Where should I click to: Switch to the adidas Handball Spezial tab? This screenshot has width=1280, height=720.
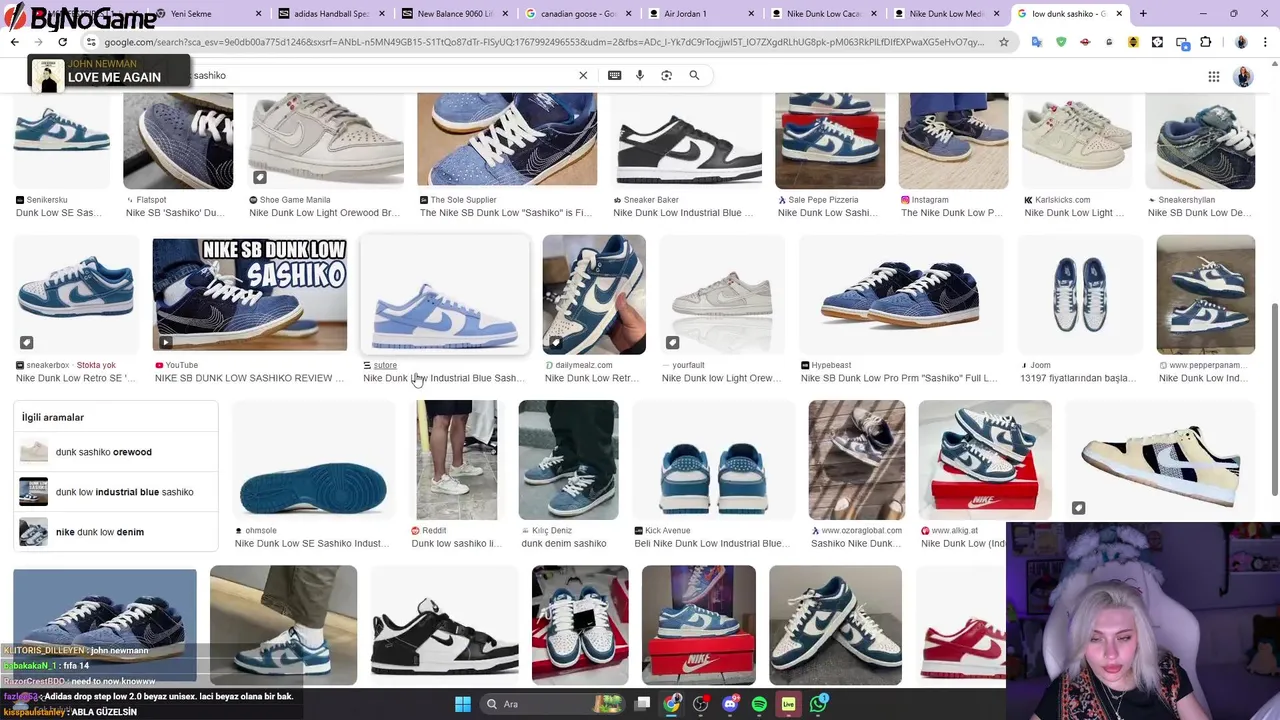(x=330, y=14)
